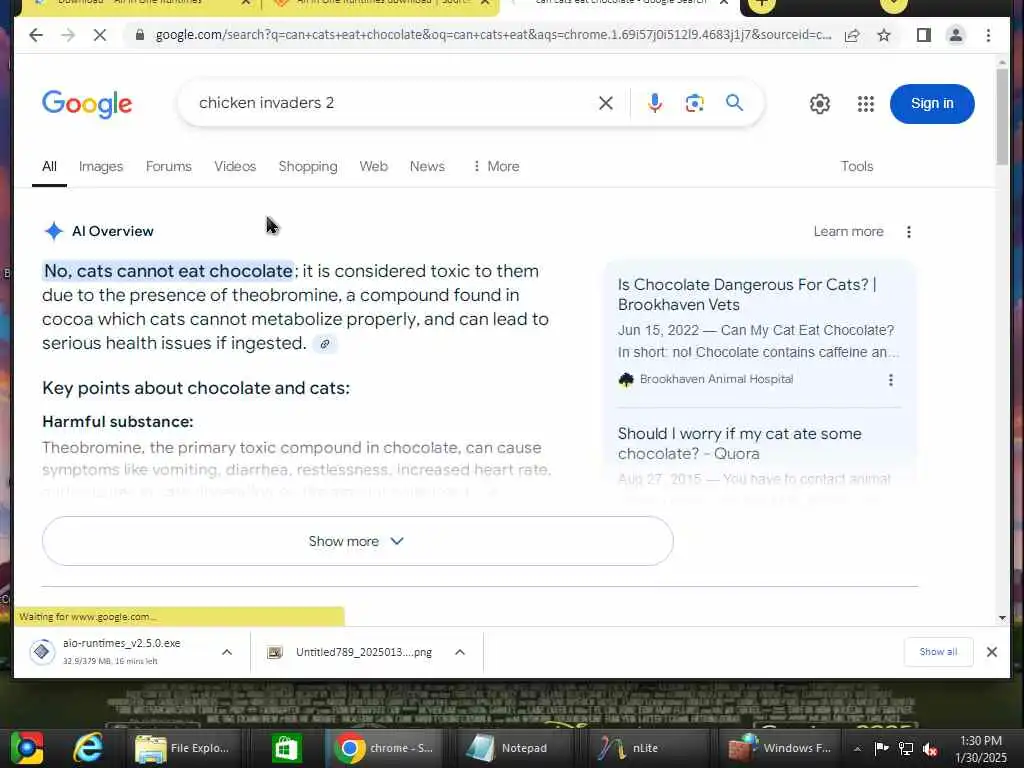This screenshot has height=768, width=1024.
Task: Open Internet Explorer from taskbar
Action: pyautogui.click(x=87, y=748)
